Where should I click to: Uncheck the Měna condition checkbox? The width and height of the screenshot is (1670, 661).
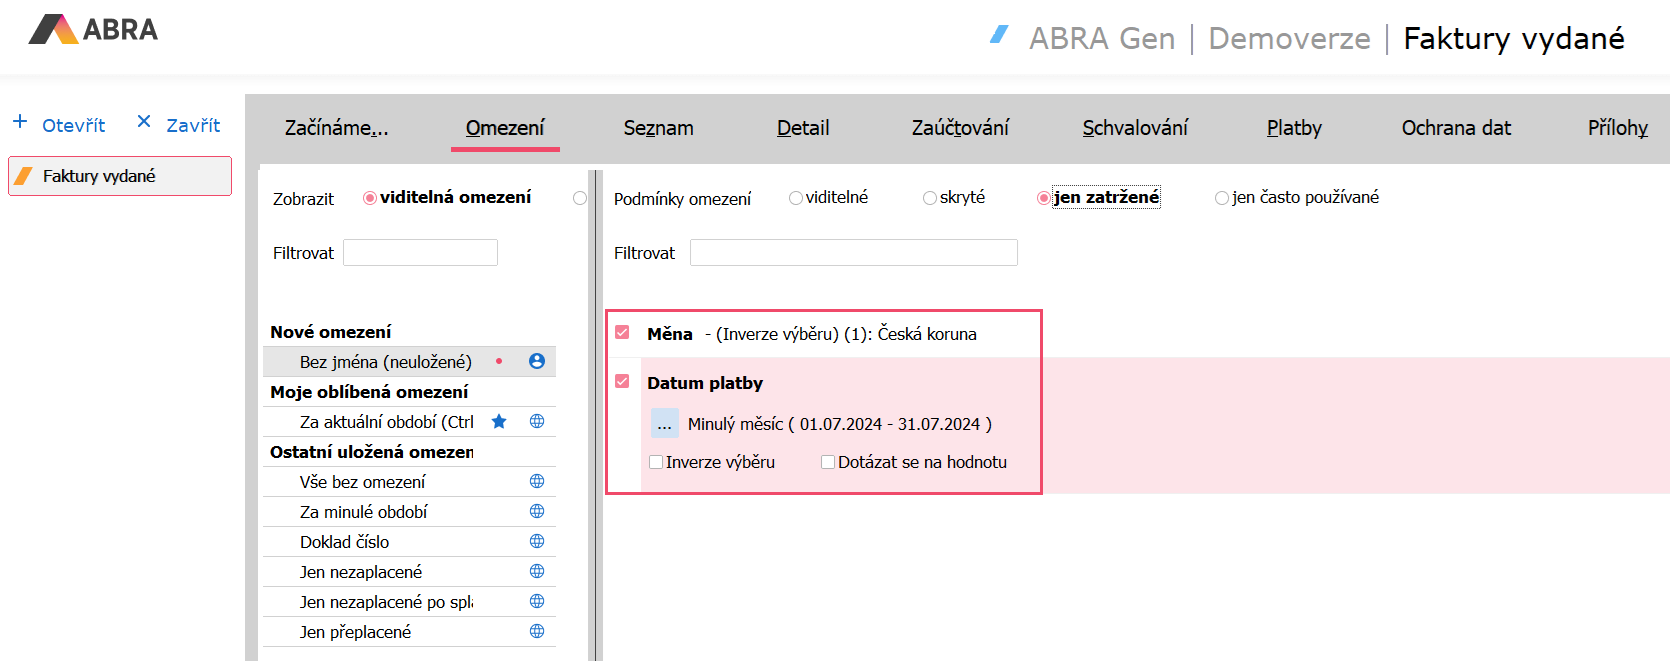pyautogui.click(x=622, y=332)
